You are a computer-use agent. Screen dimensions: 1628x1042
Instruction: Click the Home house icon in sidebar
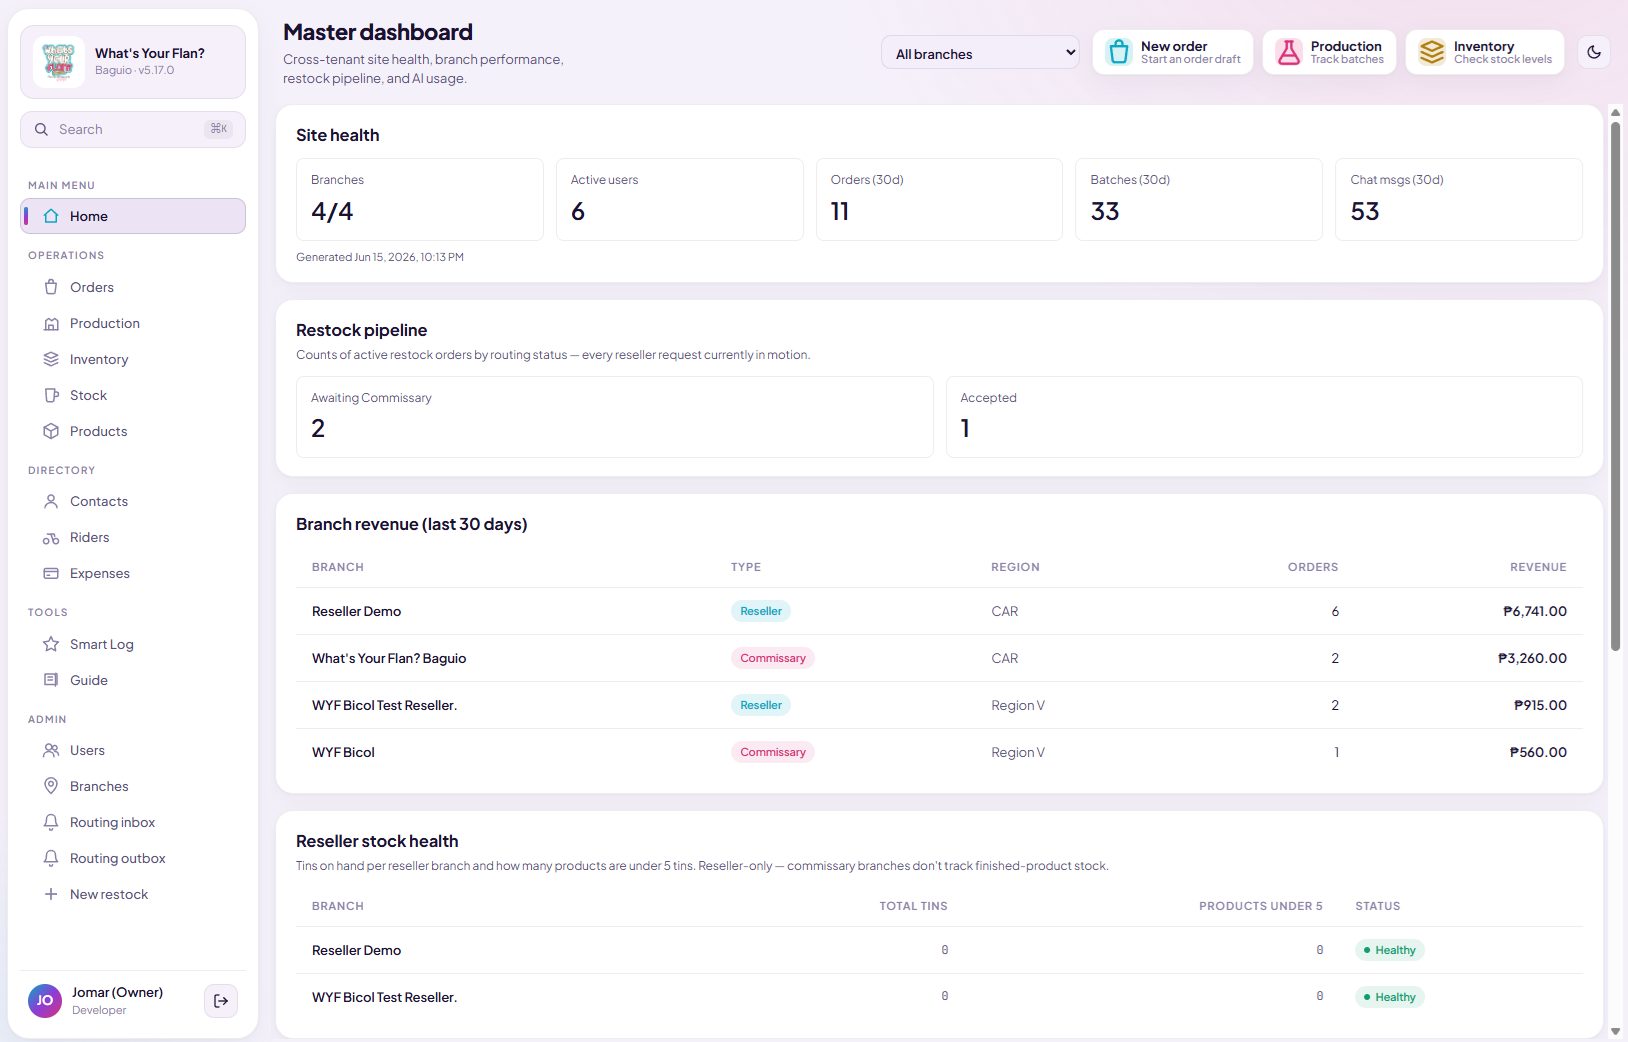tap(51, 216)
